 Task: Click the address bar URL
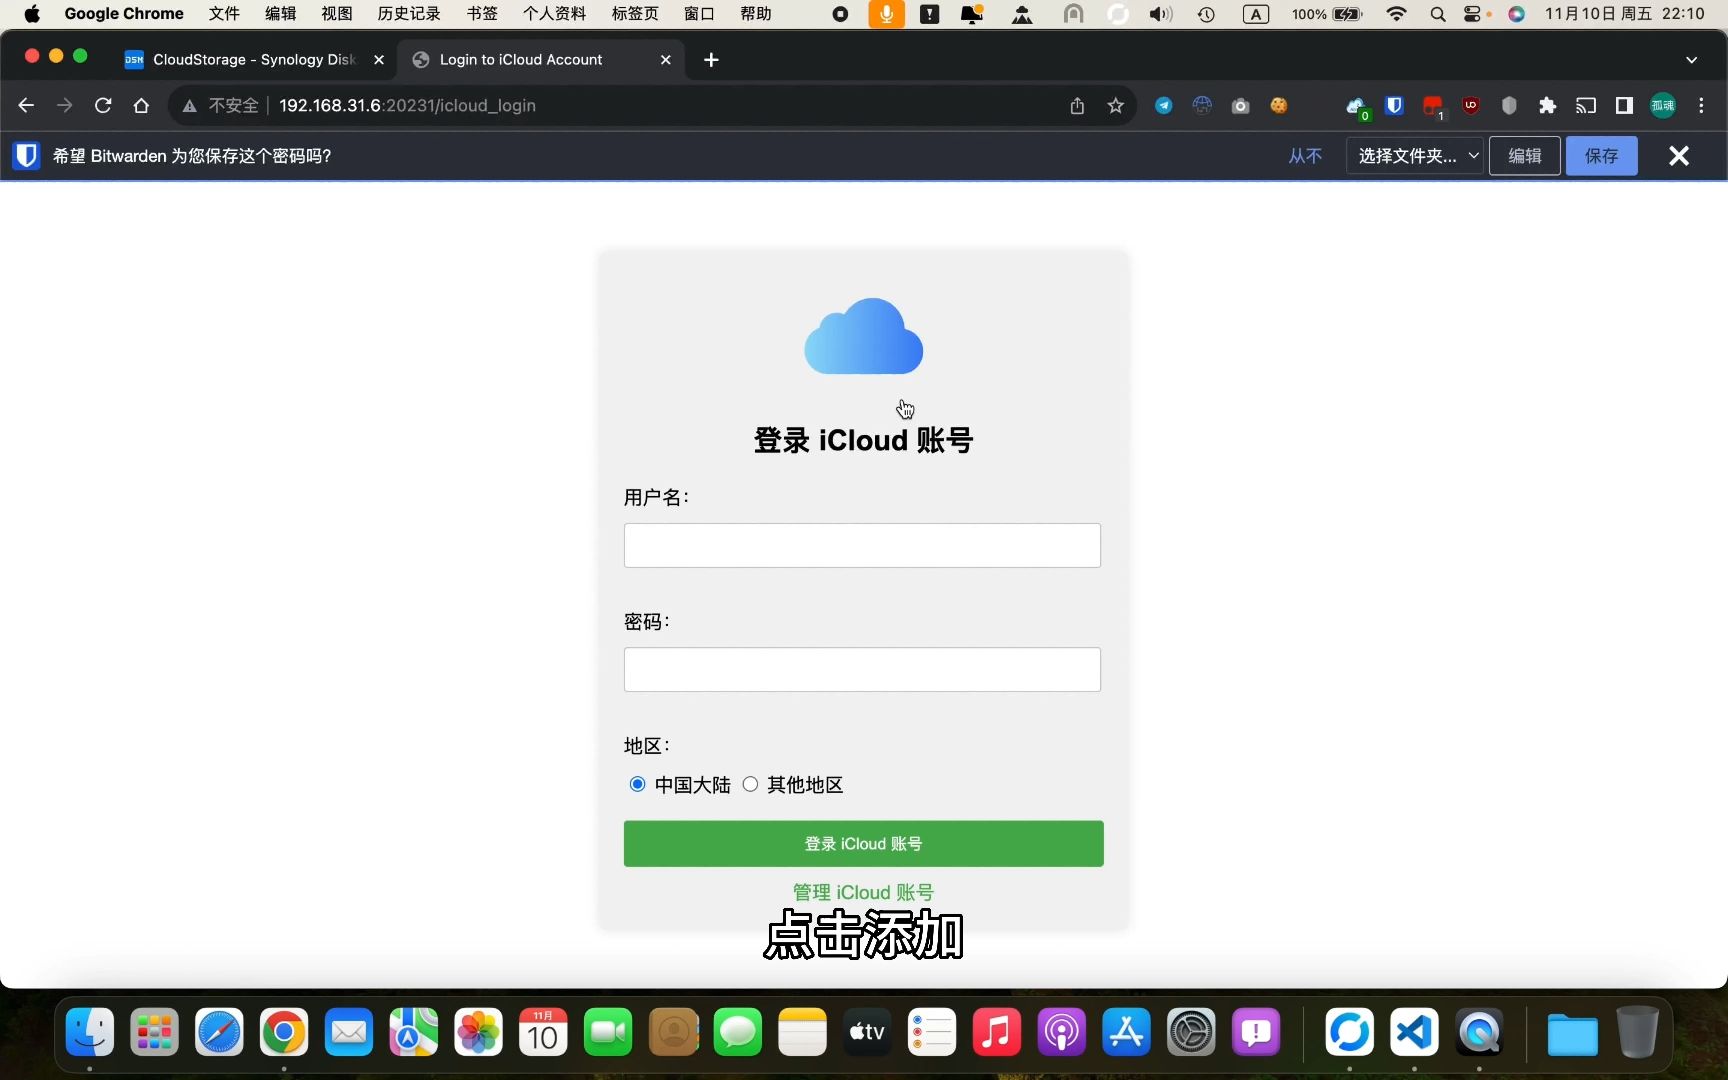pyautogui.click(x=407, y=105)
